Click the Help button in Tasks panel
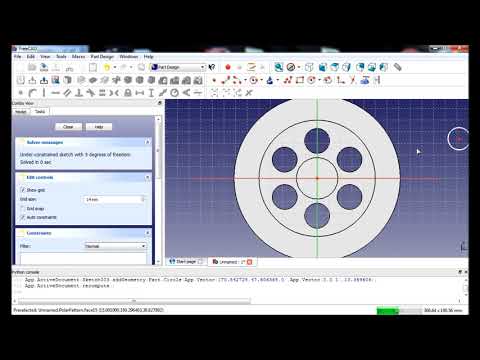The width and height of the screenshot is (480, 360). pos(99,127)
